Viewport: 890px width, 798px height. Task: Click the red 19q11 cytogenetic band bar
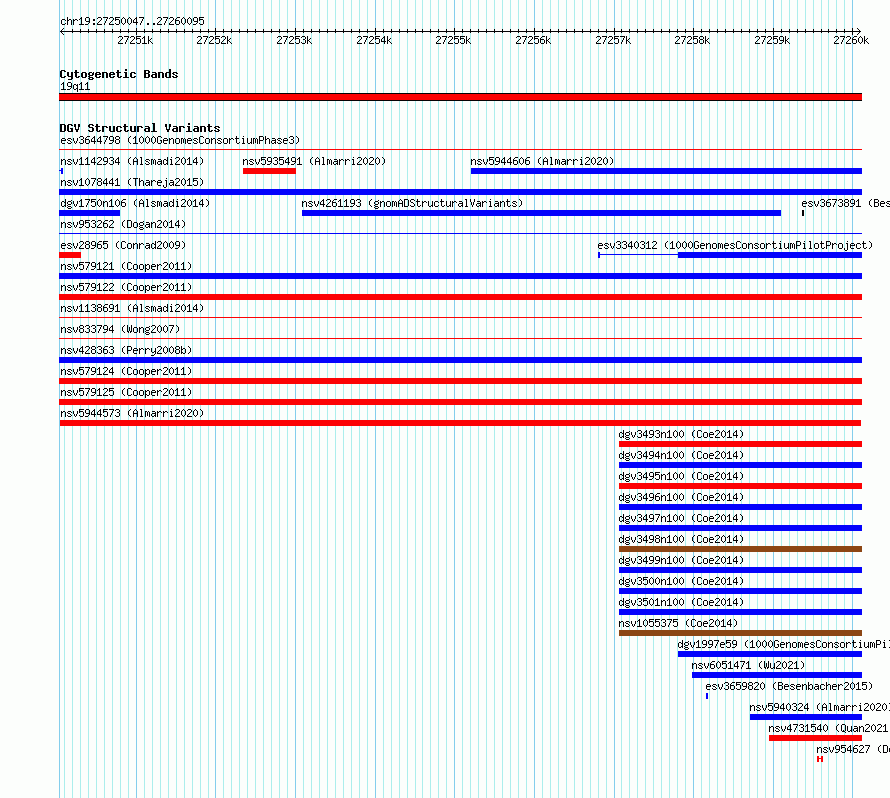coord(460,97)
